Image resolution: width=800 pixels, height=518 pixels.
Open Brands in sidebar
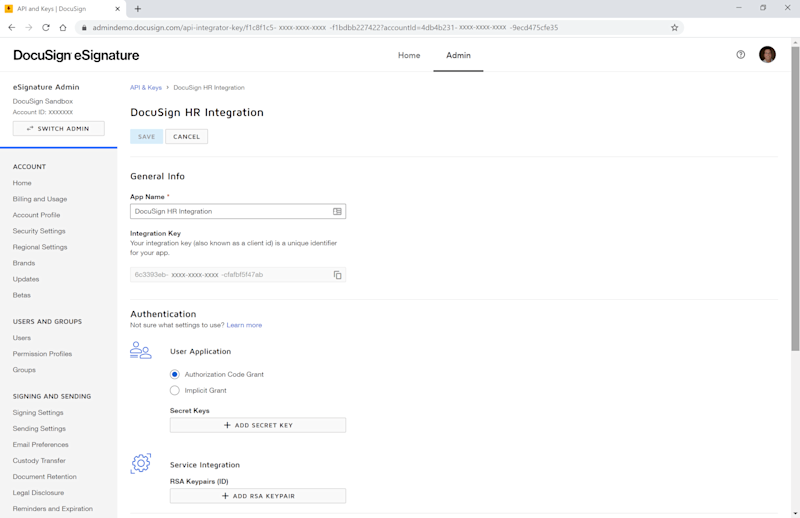(24, 263)
